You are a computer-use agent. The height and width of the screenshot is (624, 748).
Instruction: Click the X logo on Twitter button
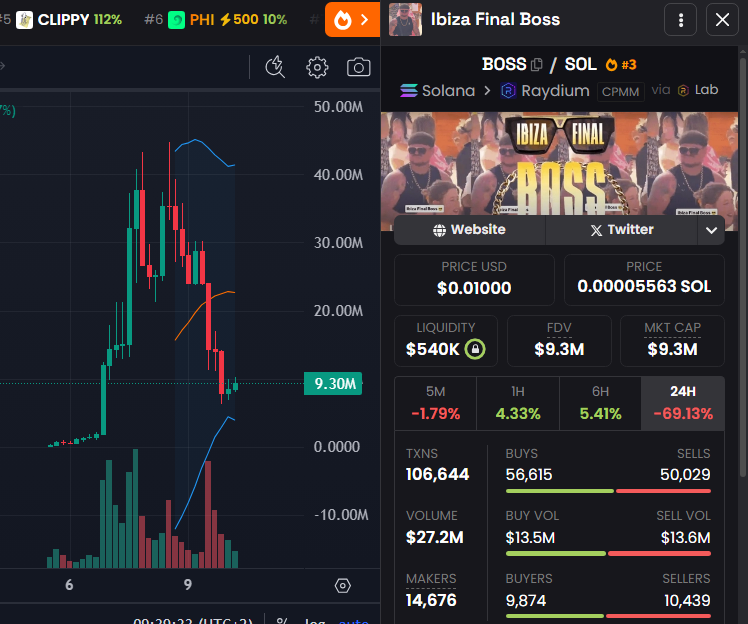point(596,230)
